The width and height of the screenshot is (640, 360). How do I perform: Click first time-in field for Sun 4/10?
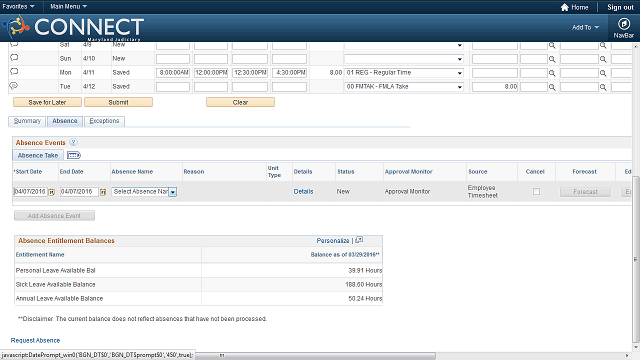(x=173, y=59)
